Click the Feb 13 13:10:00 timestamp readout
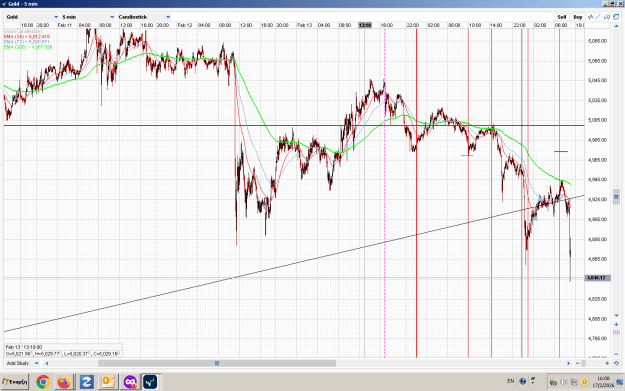The height and width of the screenshot is (391, 625). (x=24, y=347)
